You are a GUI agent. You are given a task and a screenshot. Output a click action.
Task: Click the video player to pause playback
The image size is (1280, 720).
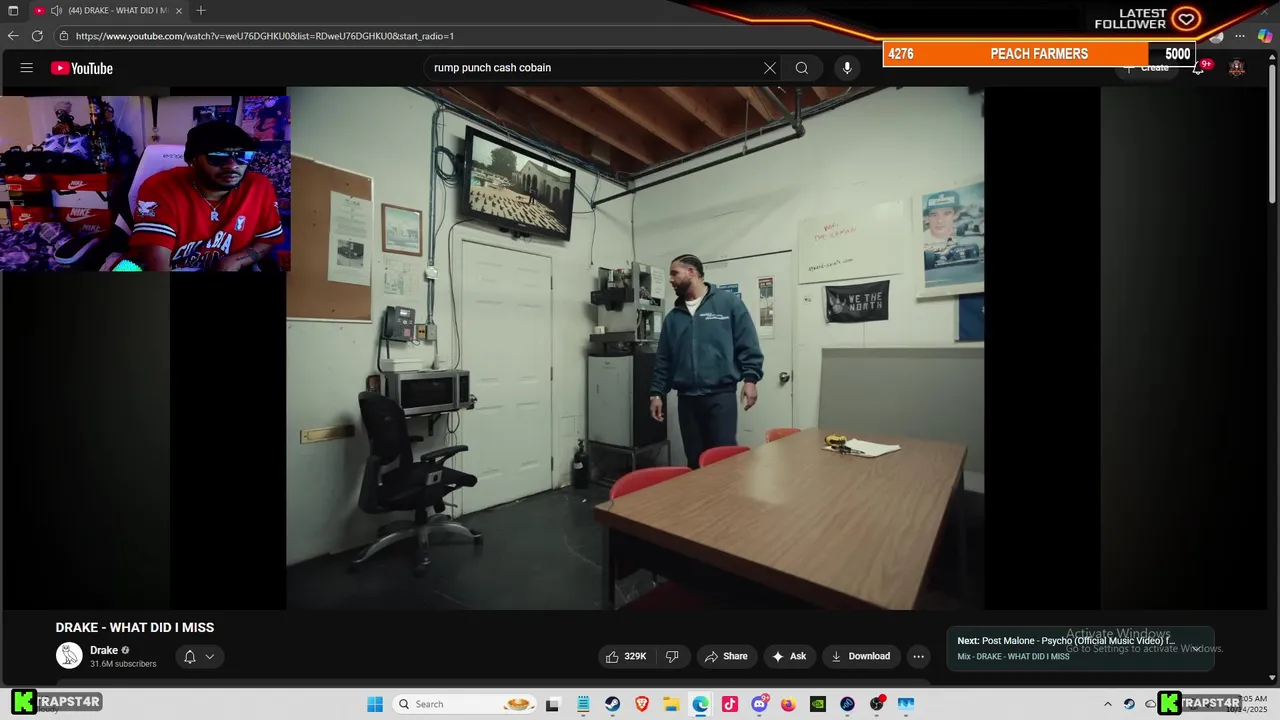click(x=635, y=348)
